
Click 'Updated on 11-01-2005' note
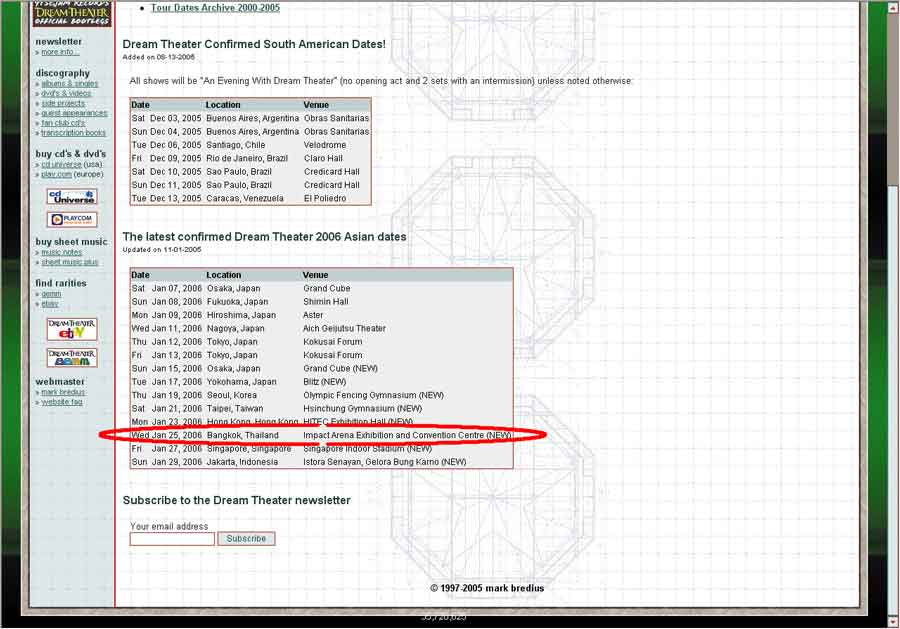162,250
